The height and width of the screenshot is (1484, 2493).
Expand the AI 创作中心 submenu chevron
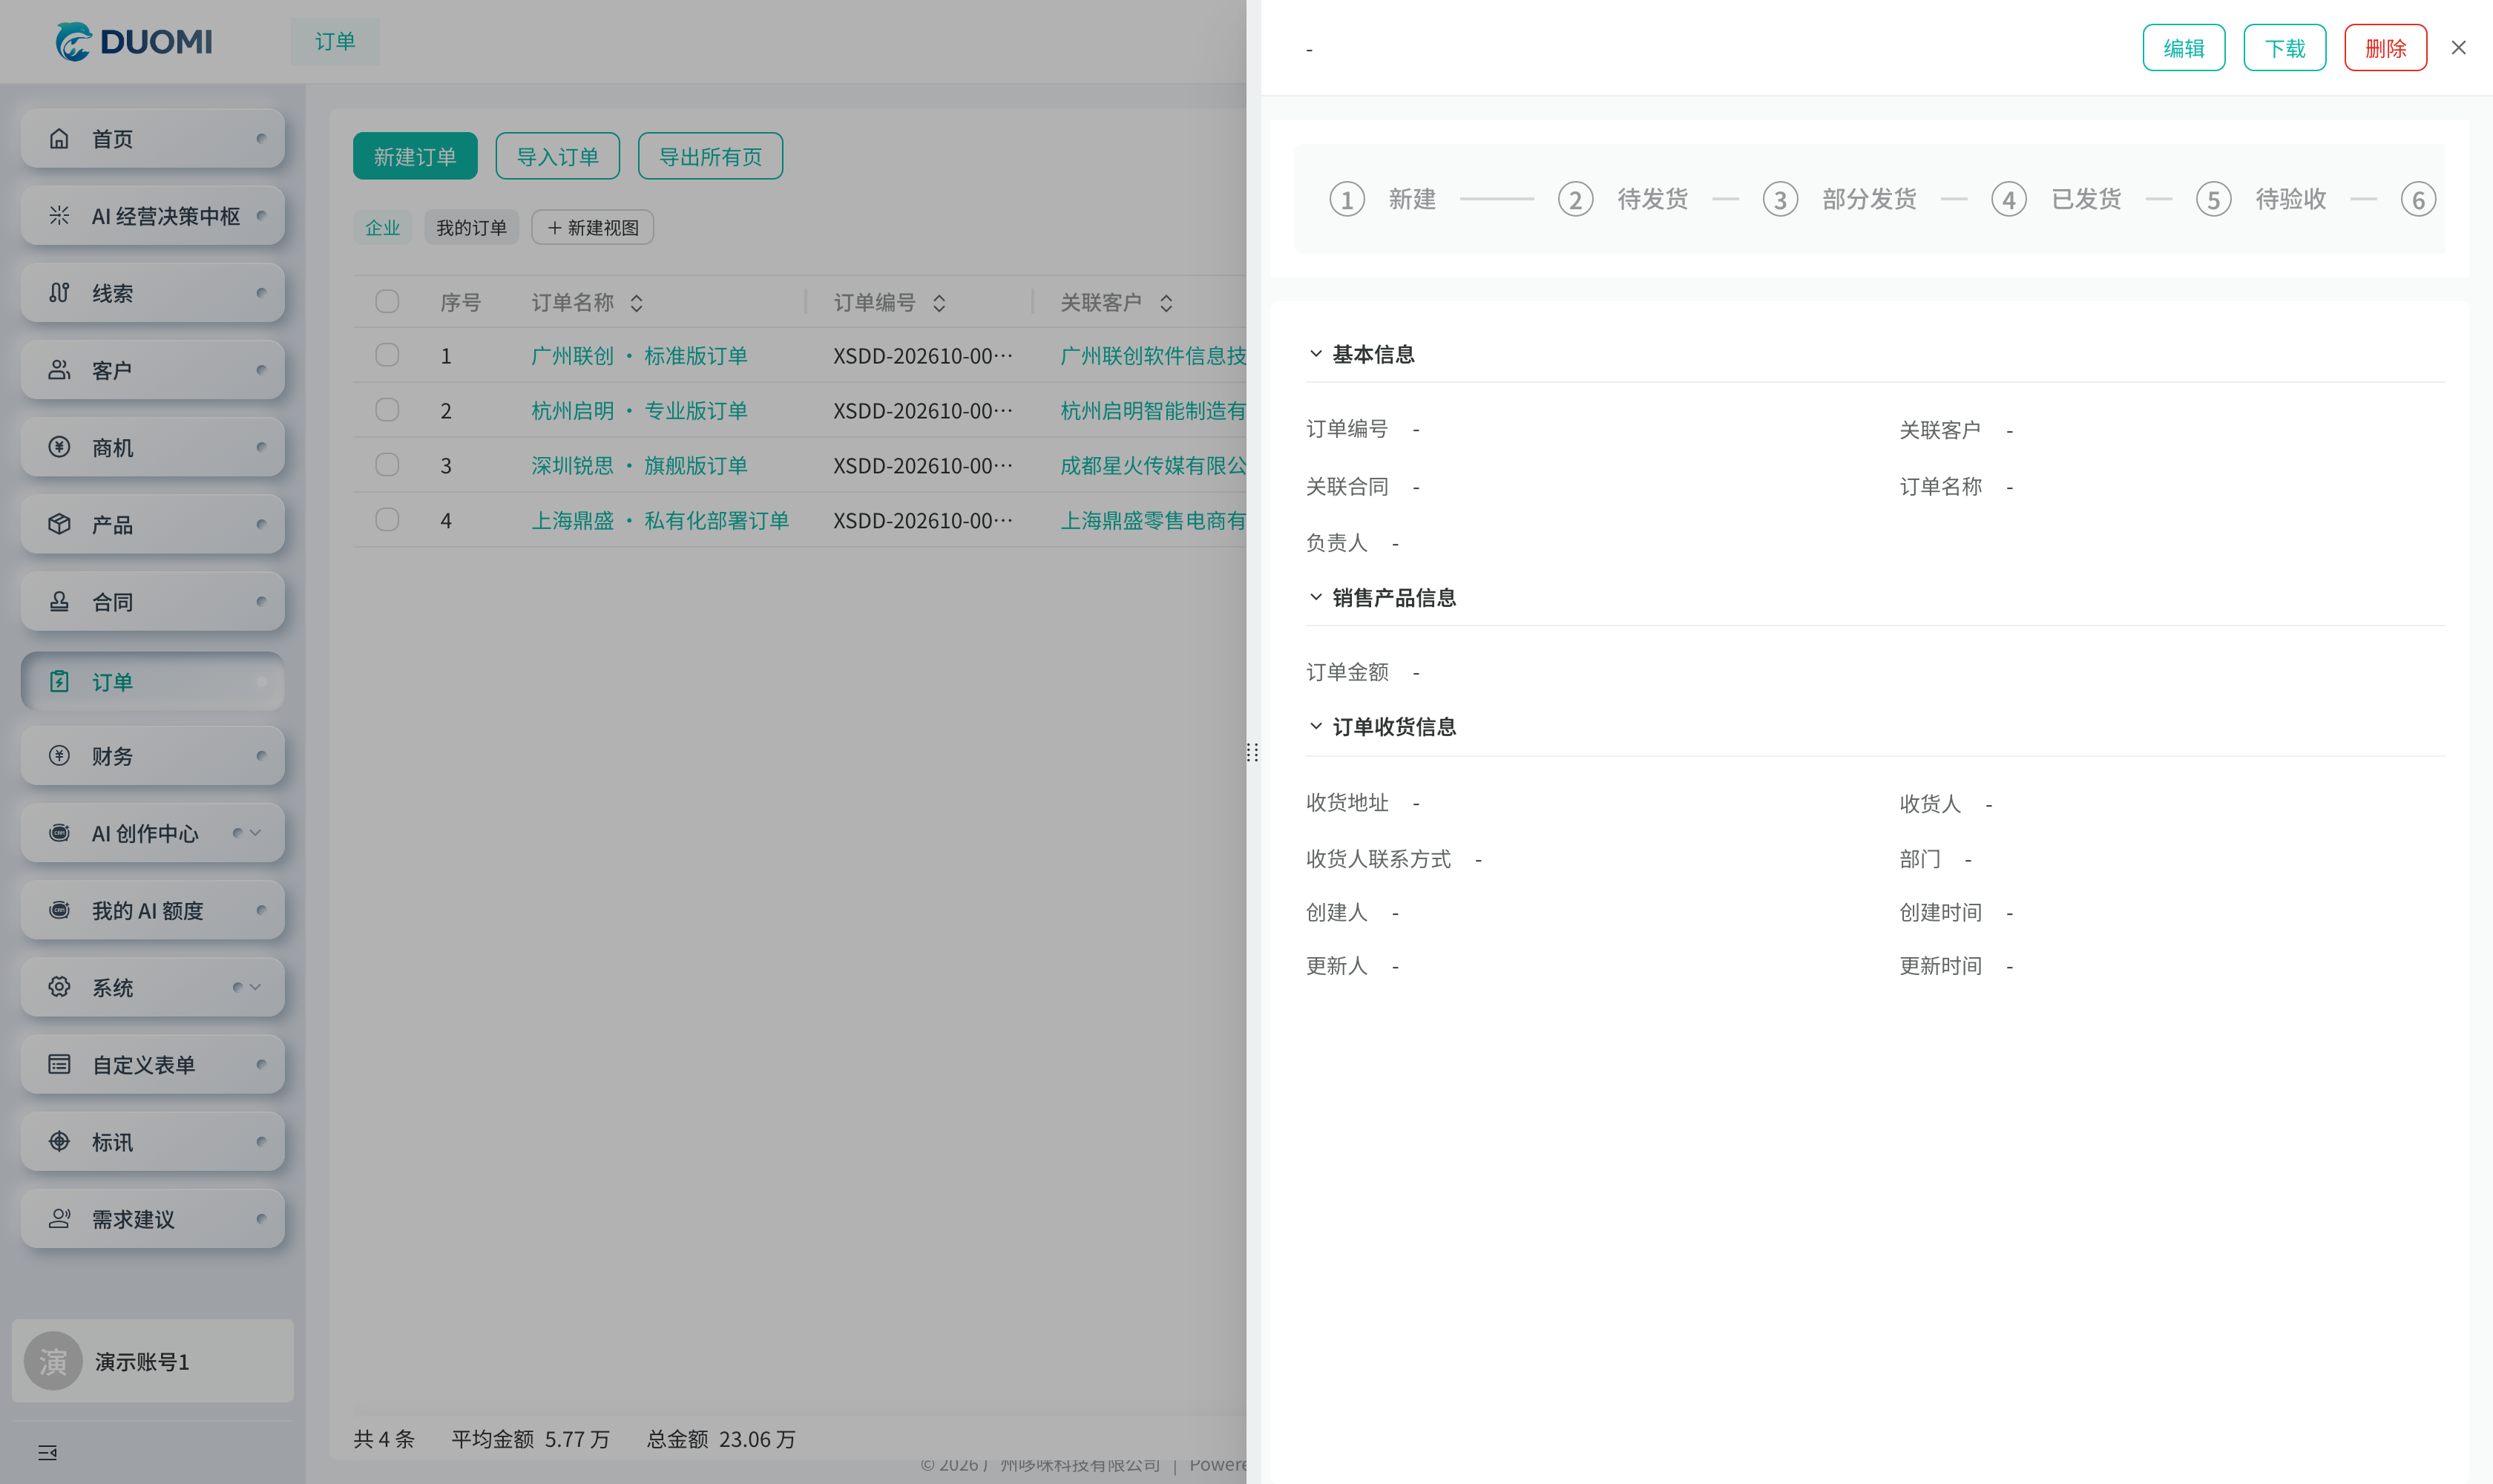(x=255, y=833)
